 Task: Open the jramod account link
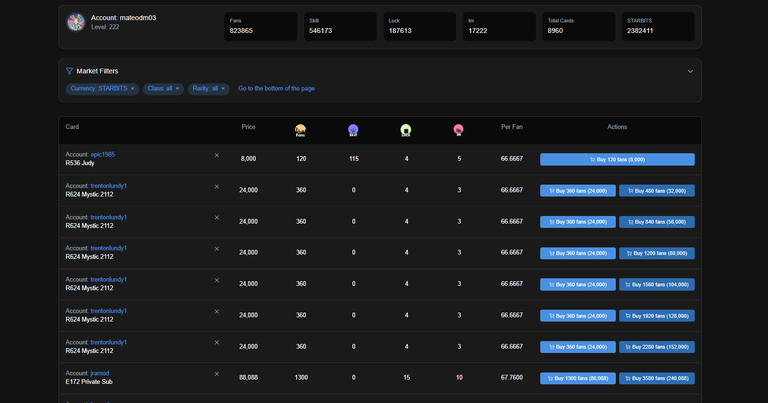tap(100, 373)
